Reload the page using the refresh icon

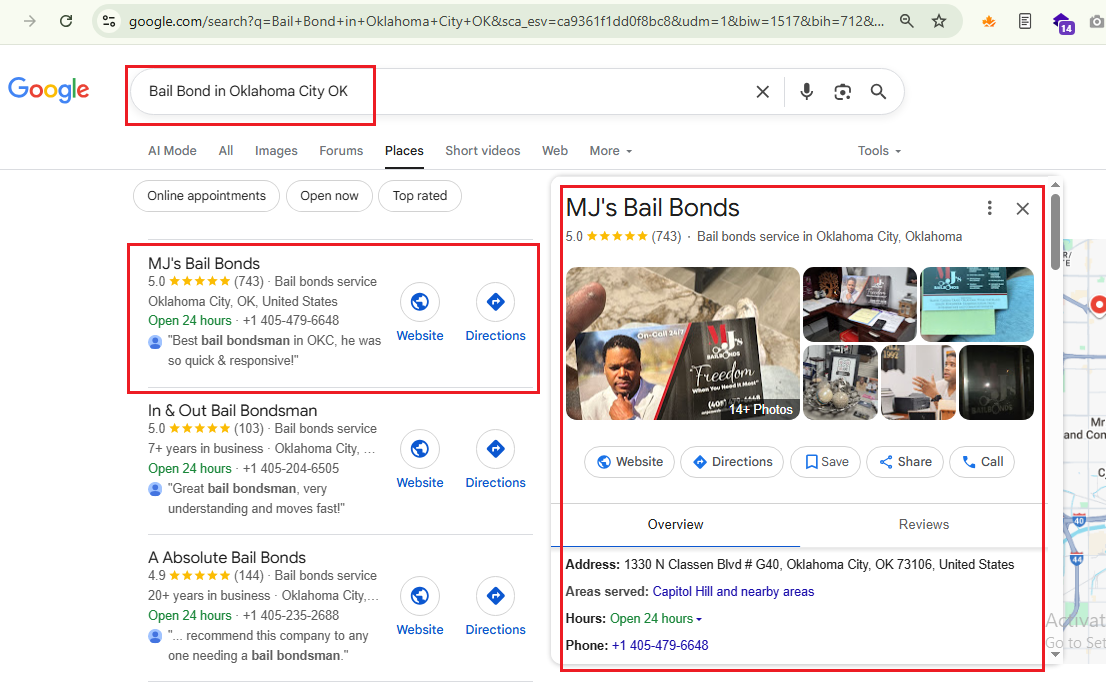(x=66, y=21)
